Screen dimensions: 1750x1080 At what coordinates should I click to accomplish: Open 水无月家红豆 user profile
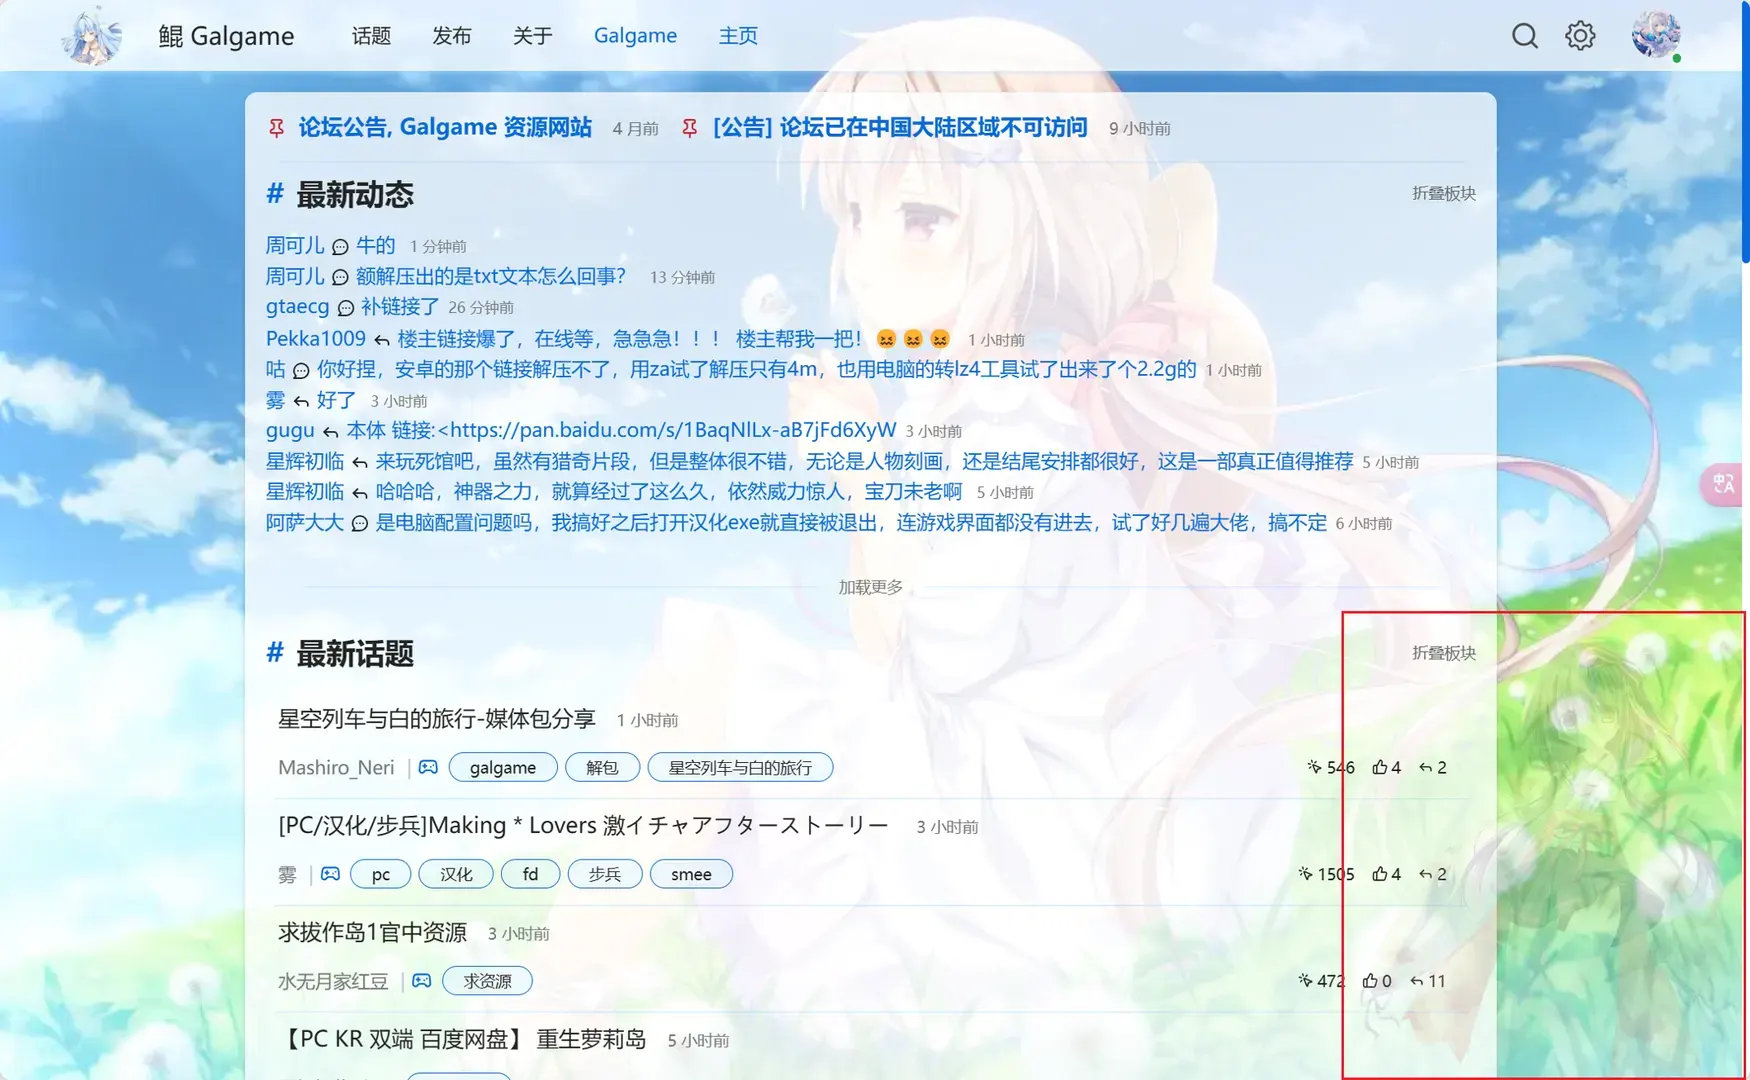(x=333, y=981)
